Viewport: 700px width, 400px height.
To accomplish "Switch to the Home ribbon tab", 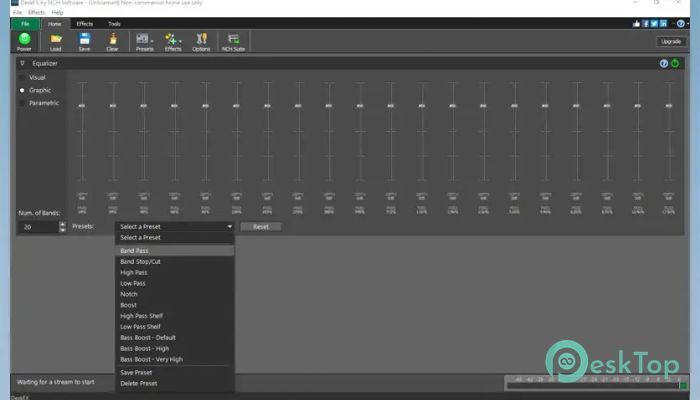I will pyautogui.click(x=54, y=24).
